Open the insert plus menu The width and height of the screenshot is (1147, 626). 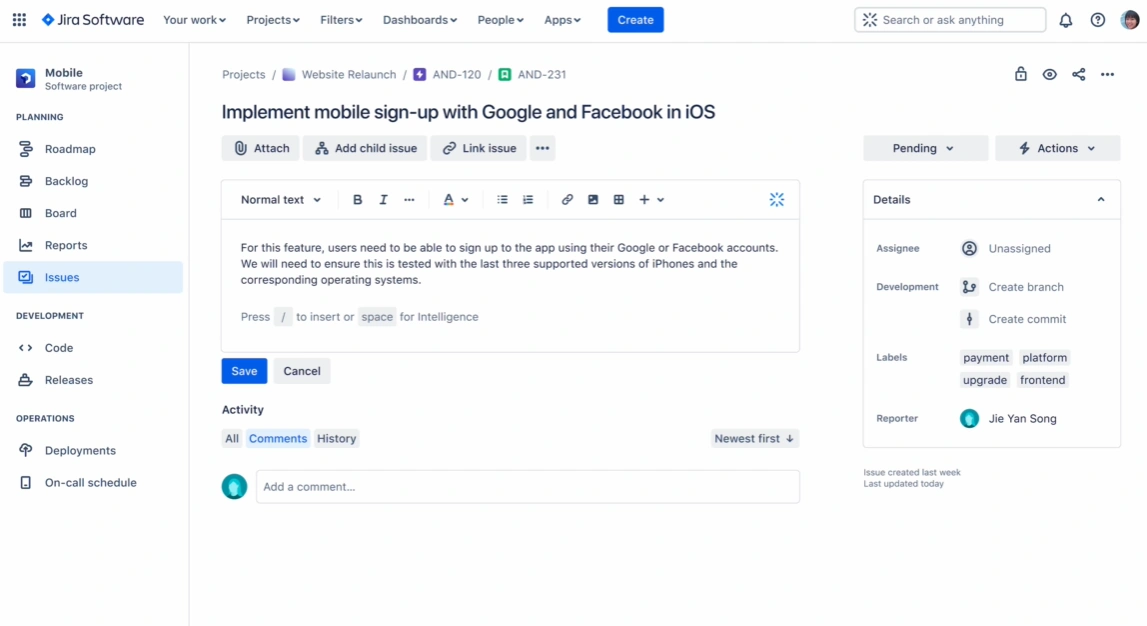click(651, 200)
